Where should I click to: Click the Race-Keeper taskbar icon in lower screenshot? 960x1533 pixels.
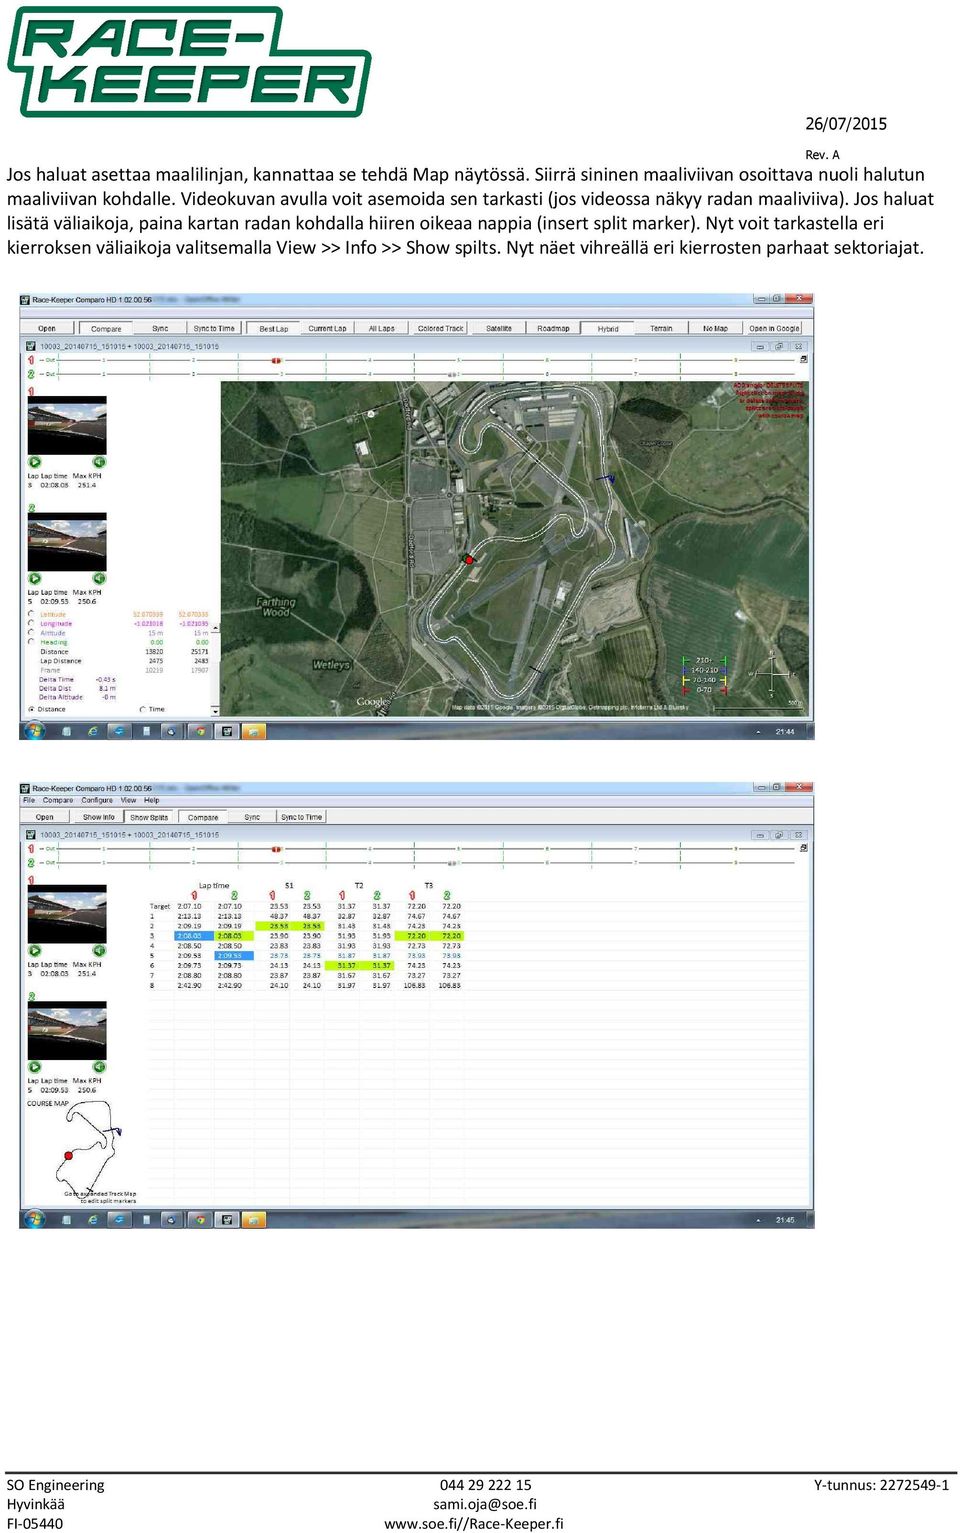pyautogui.click(x=227, y=1220)
